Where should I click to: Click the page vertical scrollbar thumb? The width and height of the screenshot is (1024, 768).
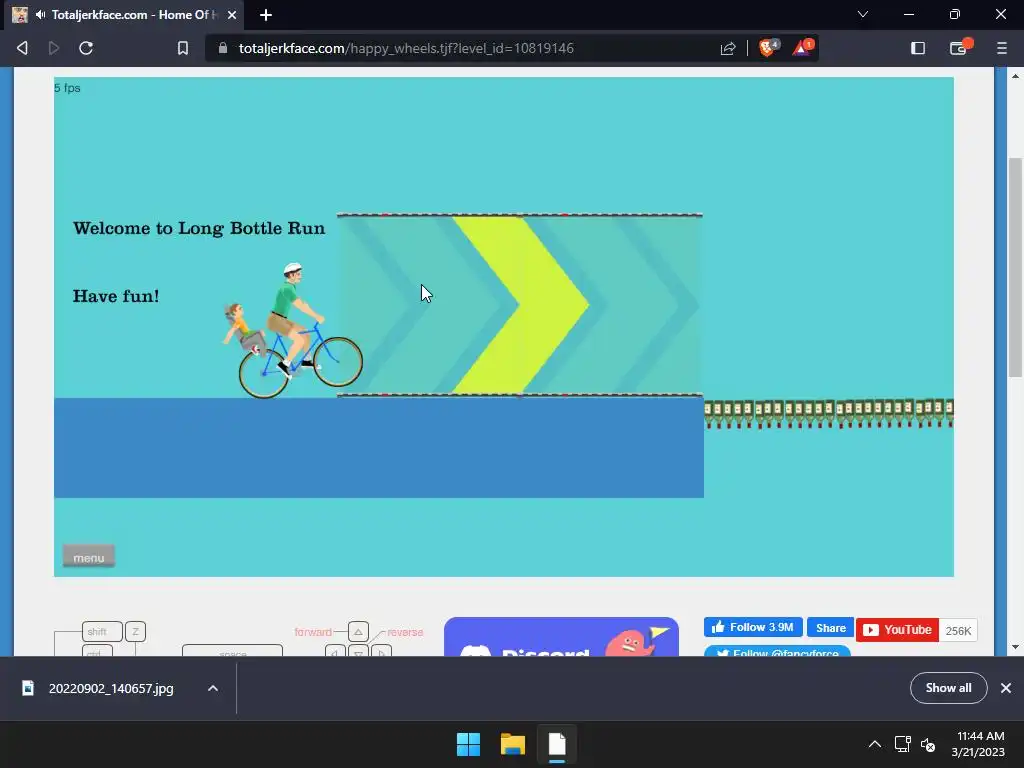(1015, 267)
